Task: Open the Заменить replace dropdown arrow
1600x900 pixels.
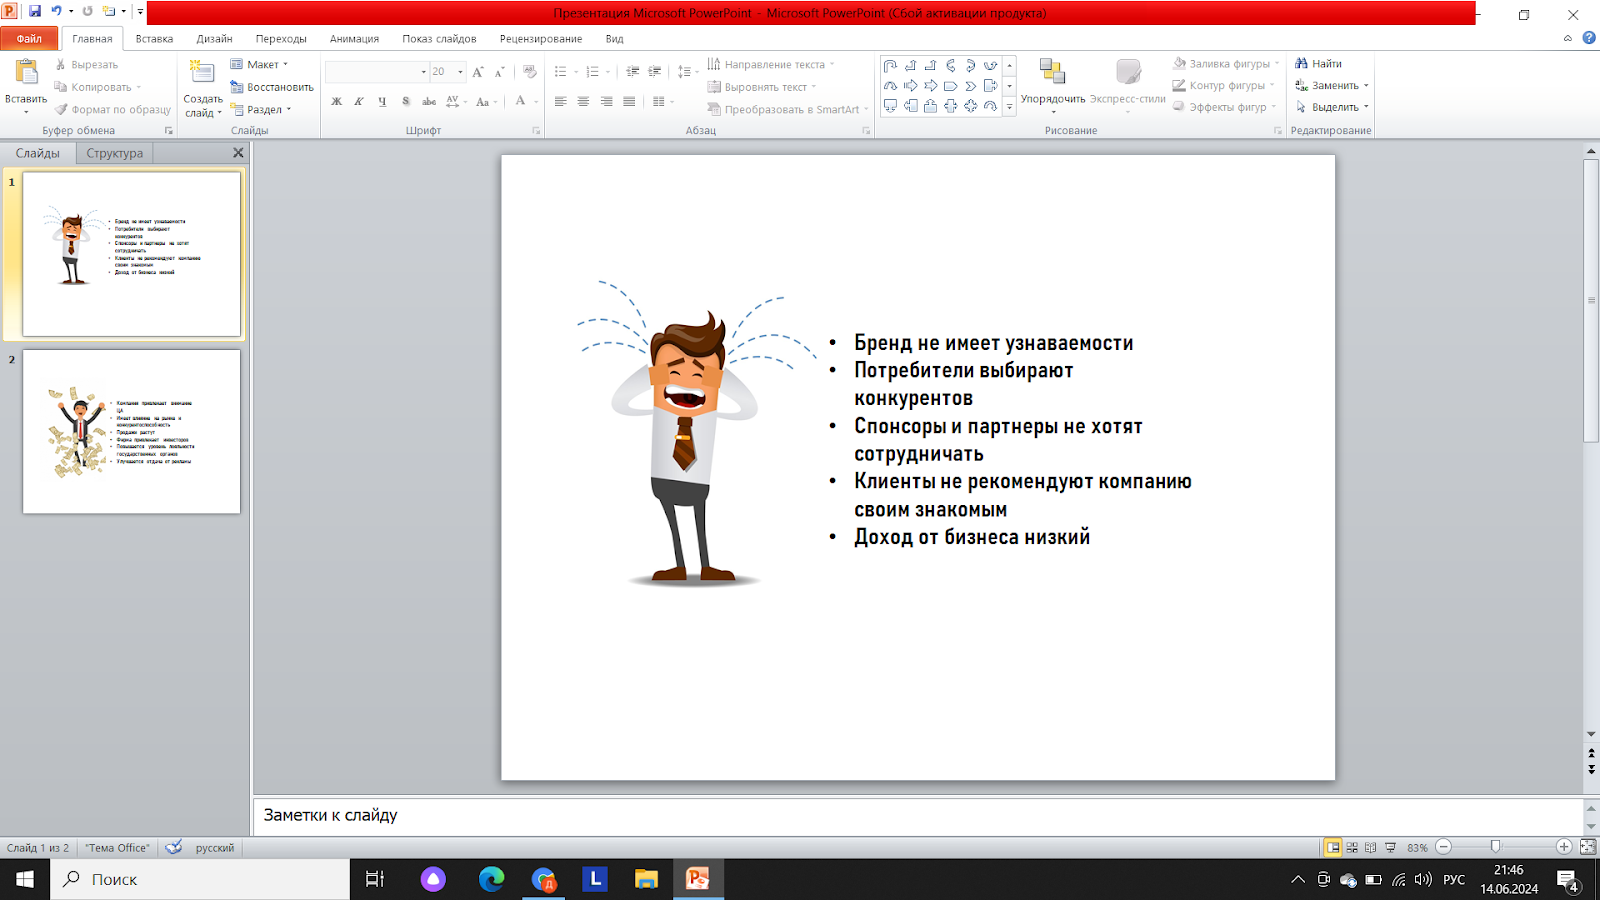Action: point(1366,86)
